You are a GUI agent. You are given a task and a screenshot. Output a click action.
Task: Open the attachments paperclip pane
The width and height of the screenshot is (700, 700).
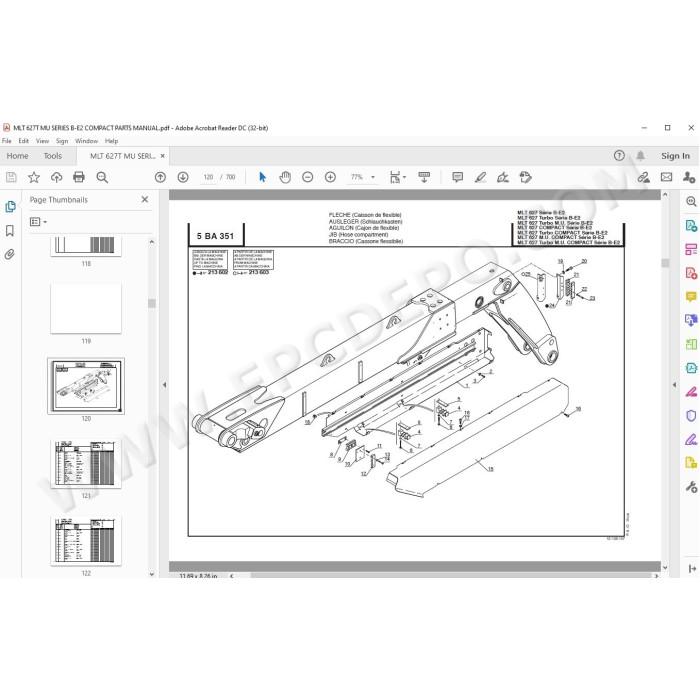[10, 254]
